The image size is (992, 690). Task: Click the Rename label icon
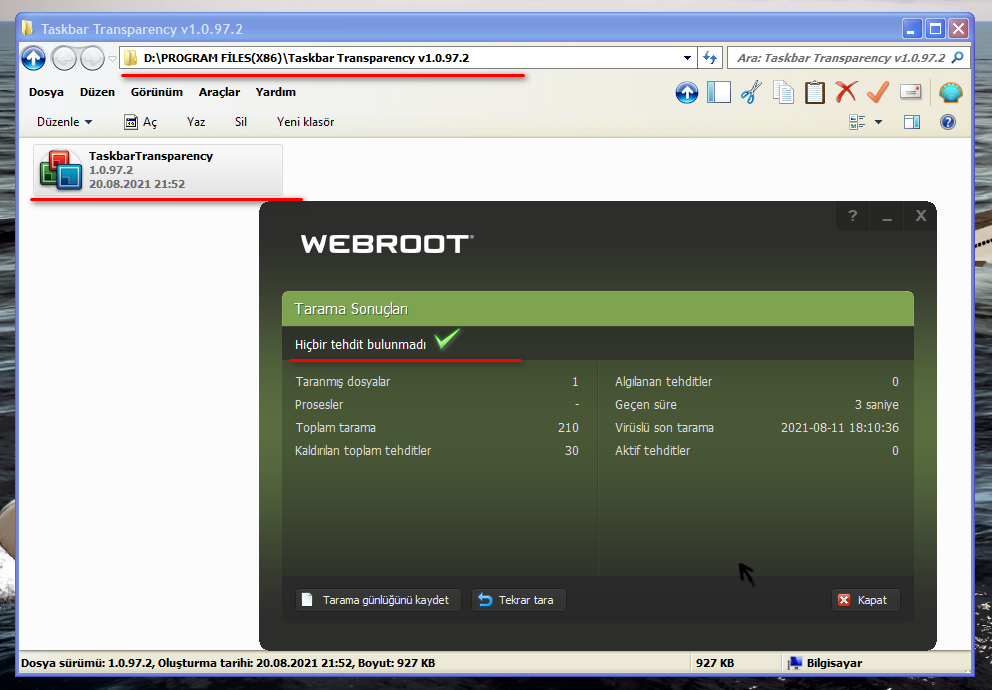(x=910, y=92)
